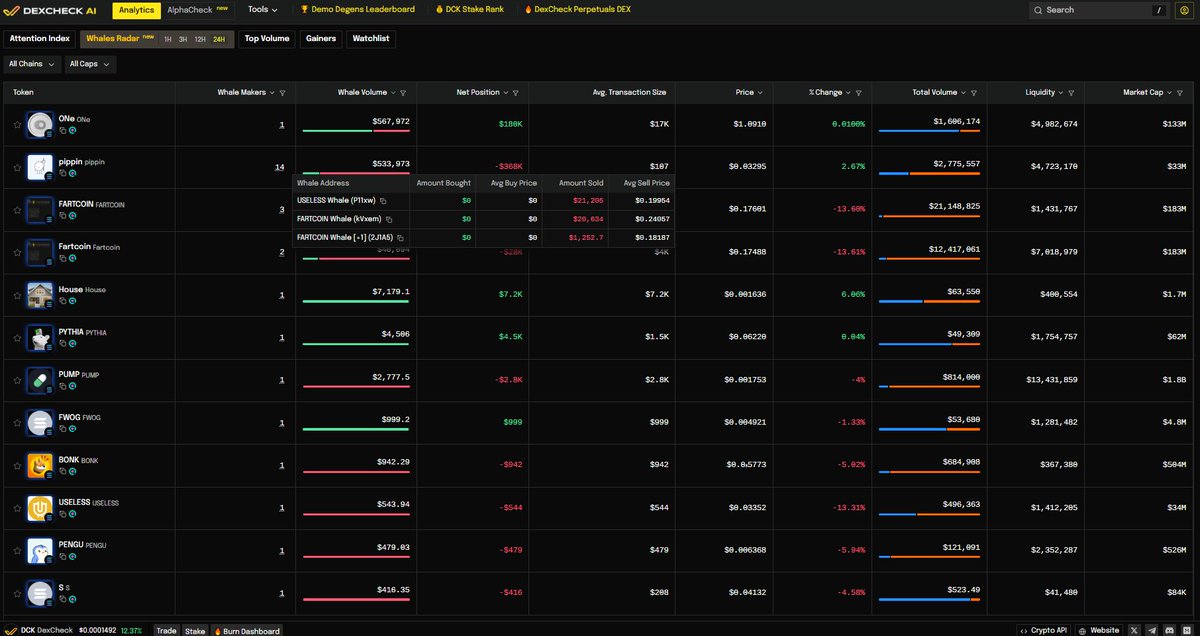Open the Burn Dashboard button
The width and height of the screenshot is (1200, 636).
(x=246, y=630)
